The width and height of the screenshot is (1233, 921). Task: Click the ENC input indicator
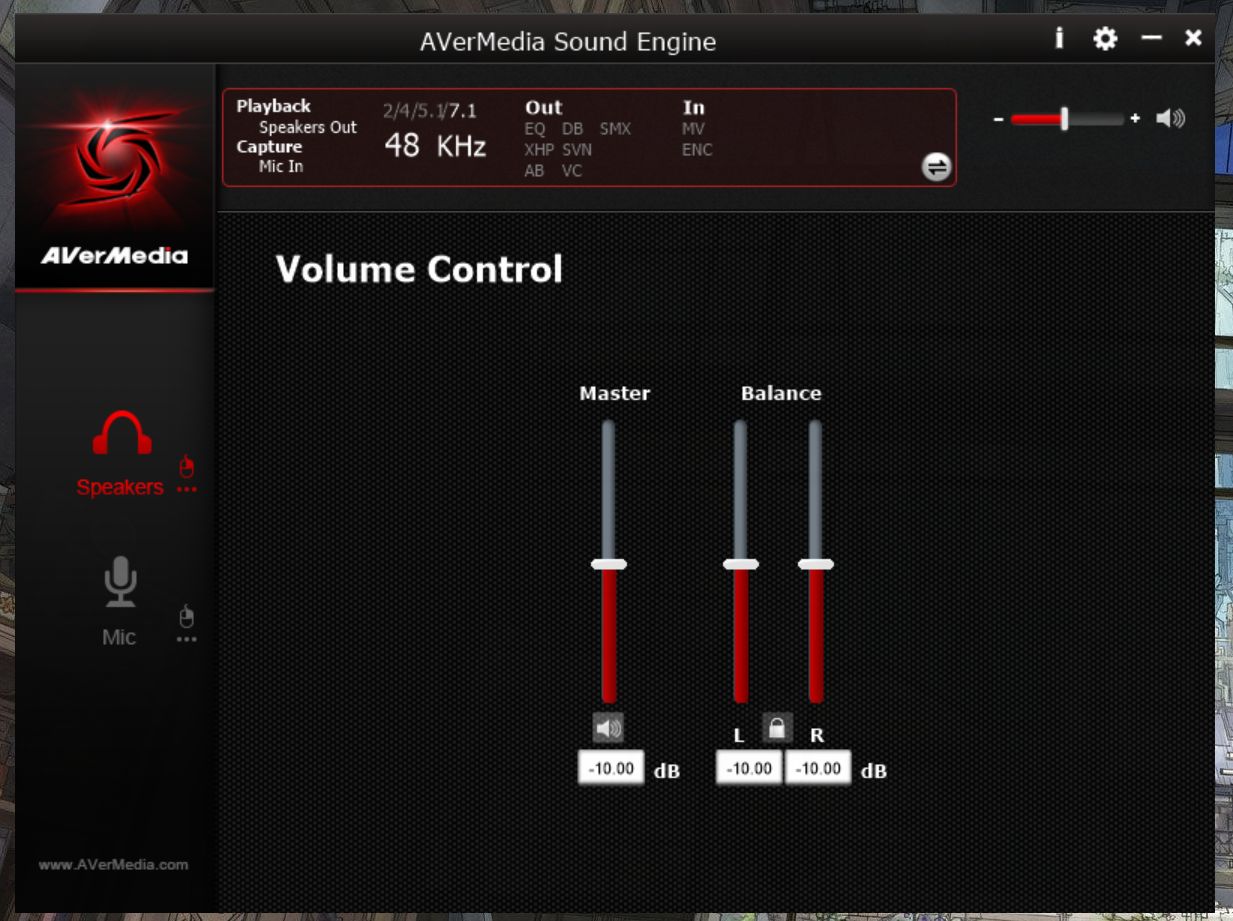[x=697, y=150]
